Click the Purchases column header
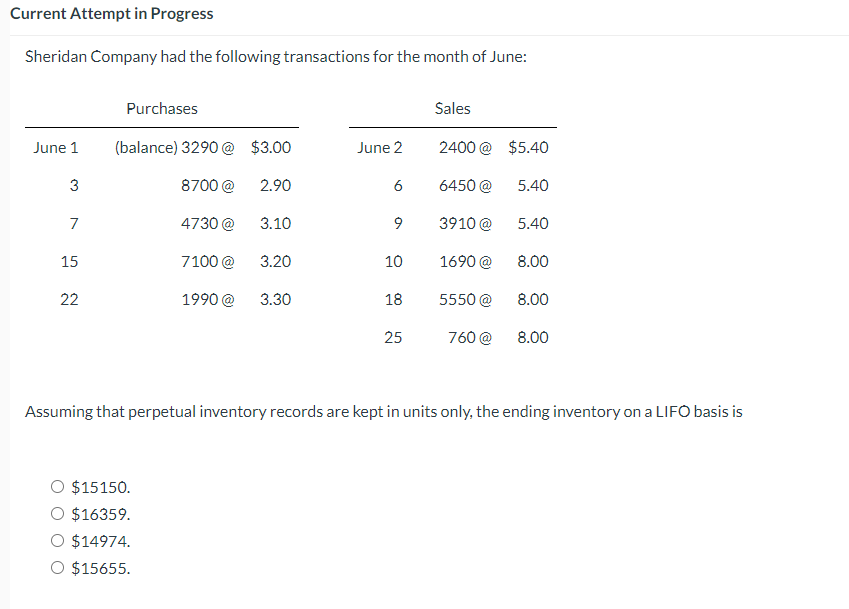This screenshot has width=849, height=609. (x=162, y=108)
